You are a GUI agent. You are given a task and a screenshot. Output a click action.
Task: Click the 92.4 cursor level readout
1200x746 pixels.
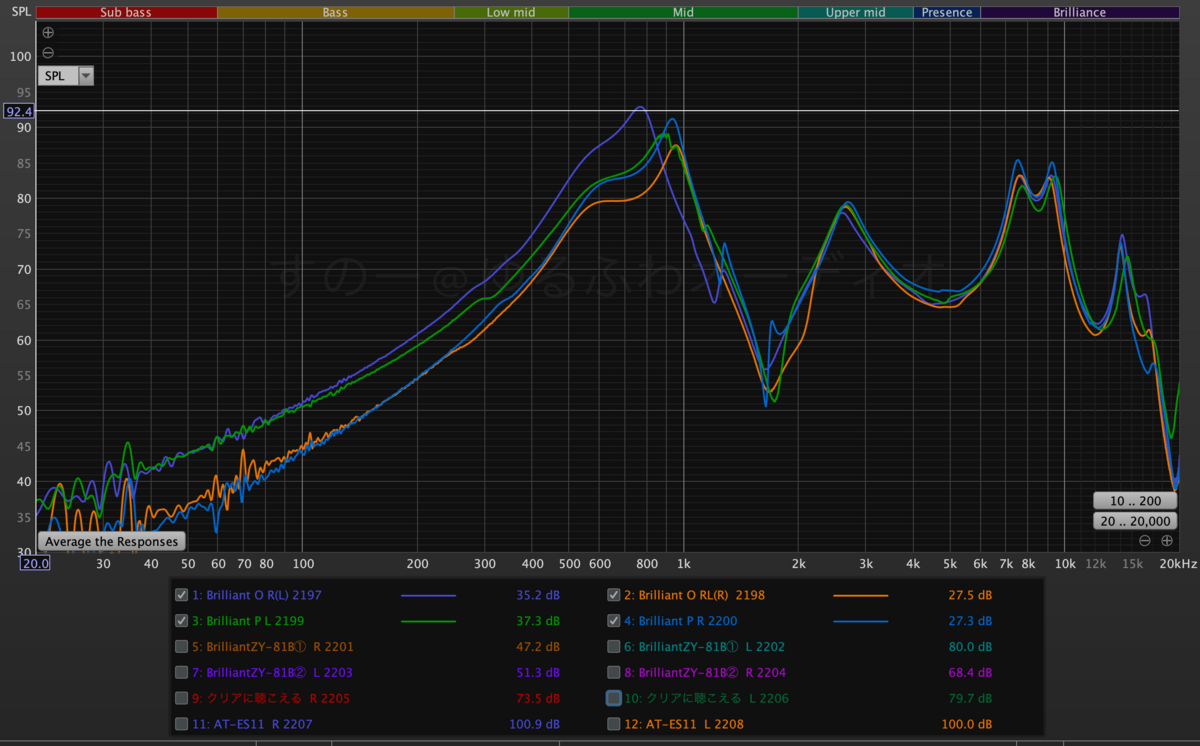coord(19,111)
